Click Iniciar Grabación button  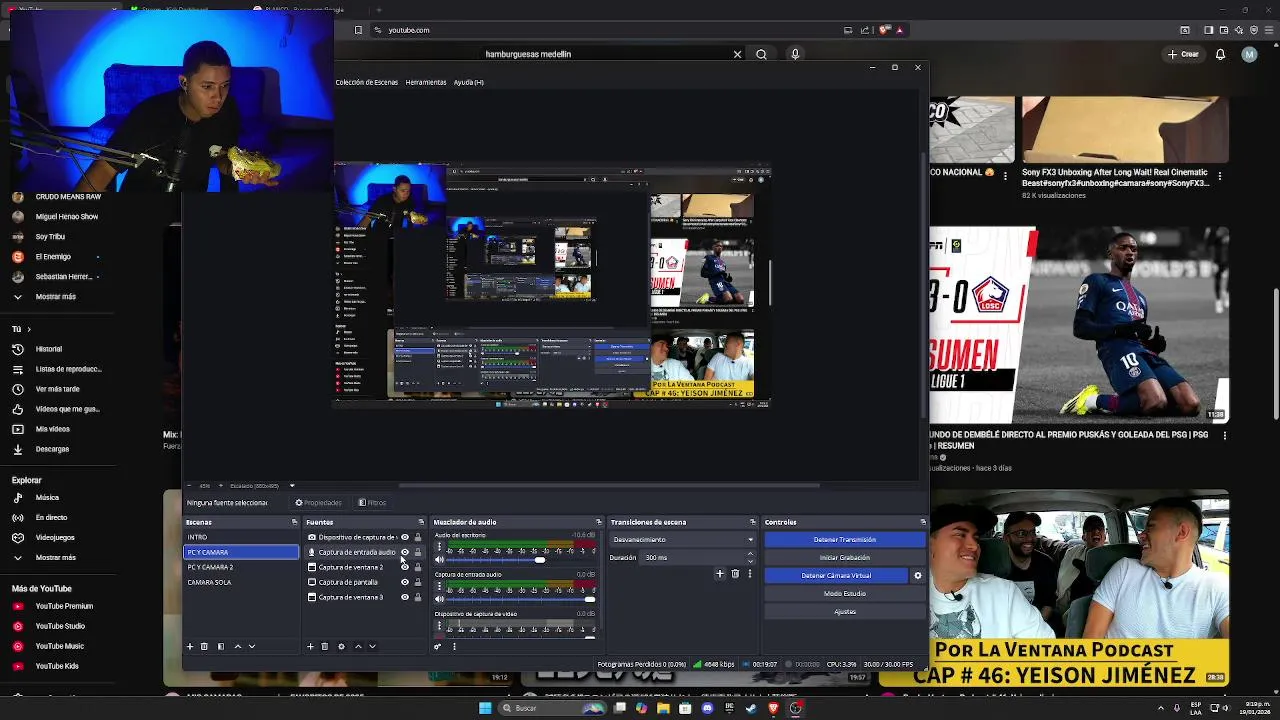(845, 557)
